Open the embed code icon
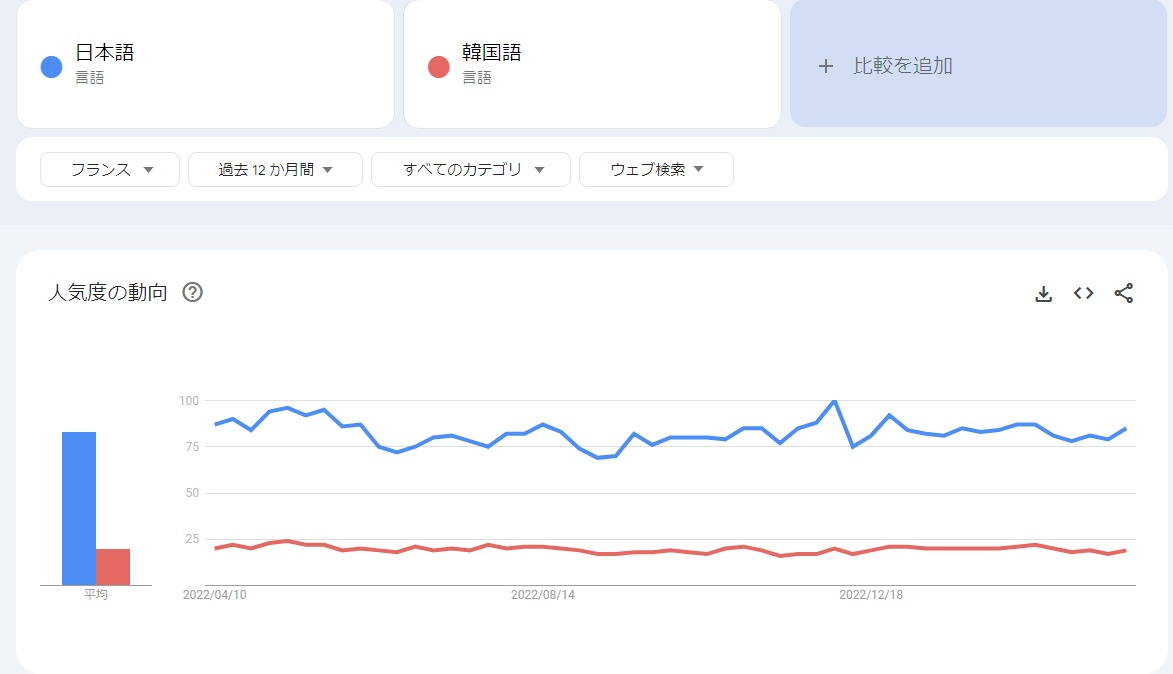The height and width of the screenshot is (674, 1173). 1083,293
